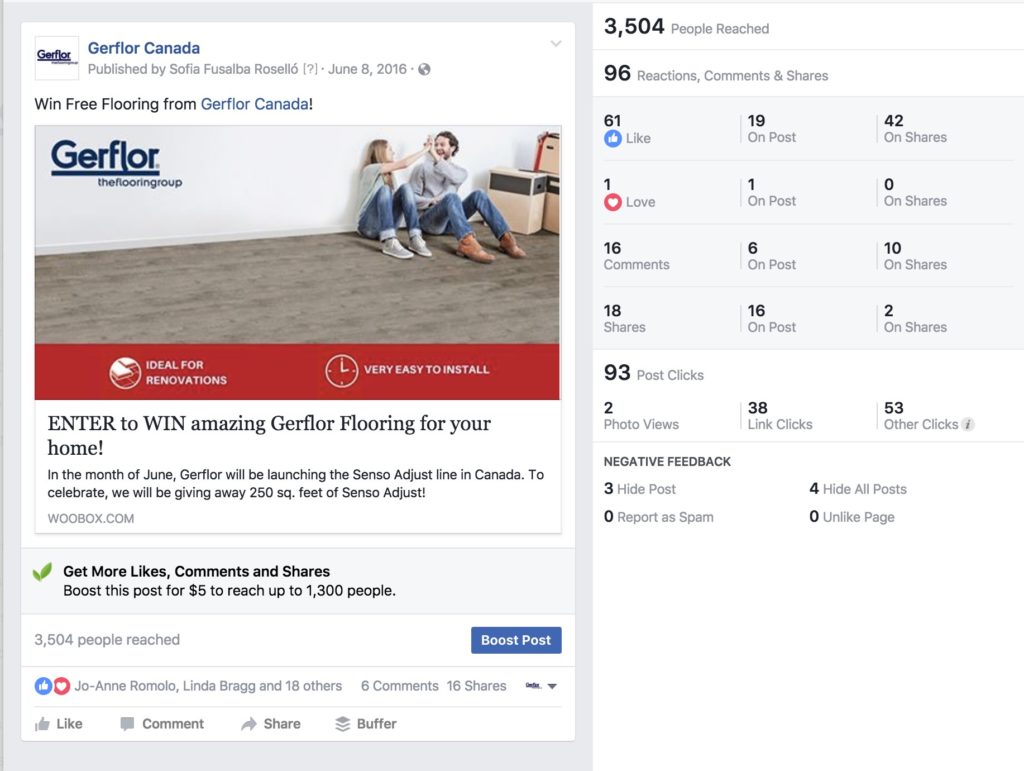Image resolution: width=1024 pixels, height=771 pixels.
Task: Click the public audience globe icon
Action: (x=424, y=69)
